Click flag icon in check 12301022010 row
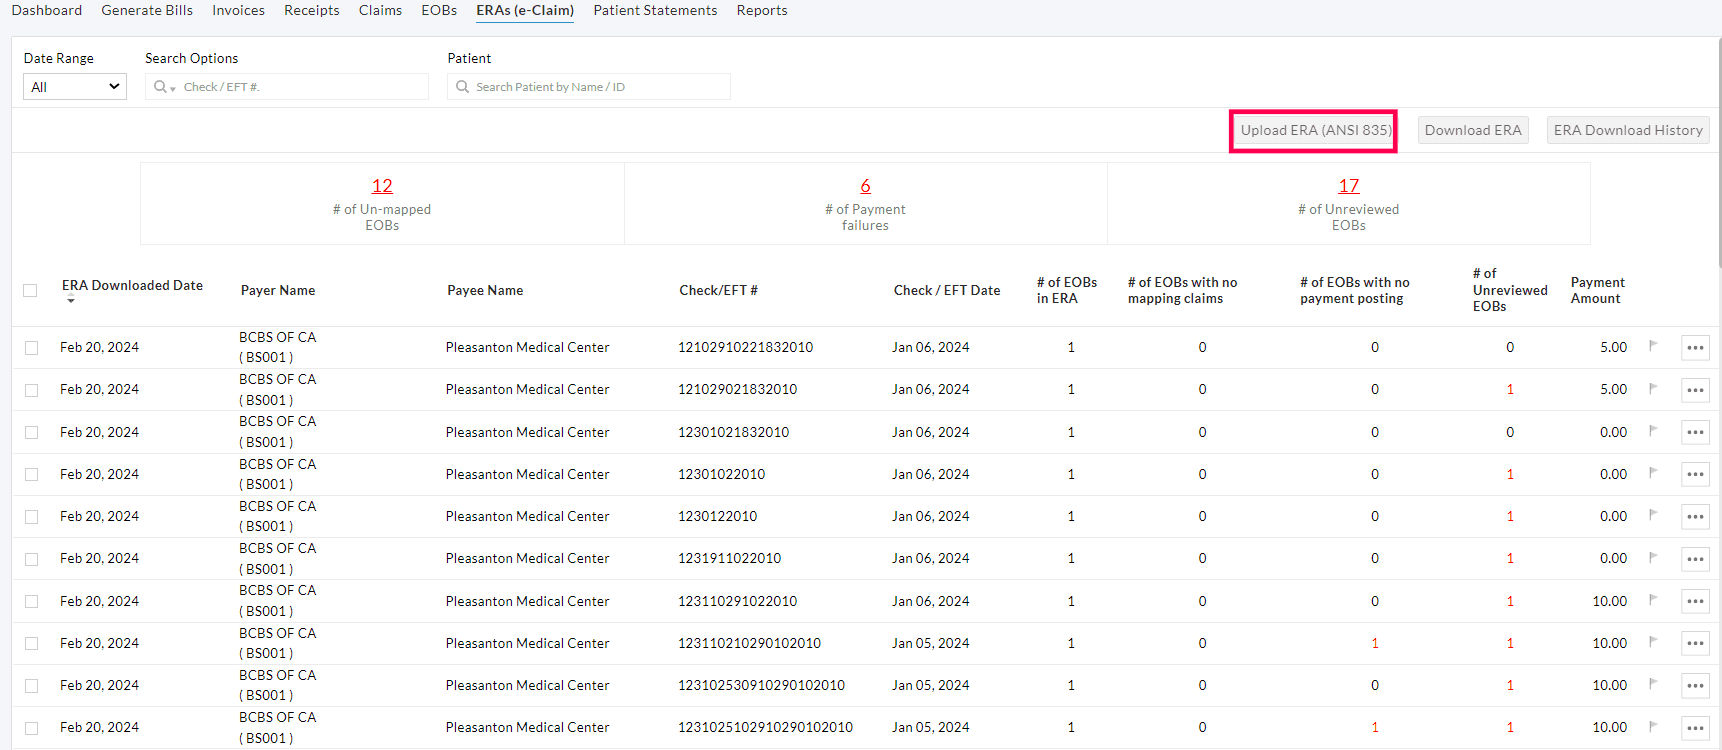Viewport: 1722px width, 750px height. pos(1653,473)
